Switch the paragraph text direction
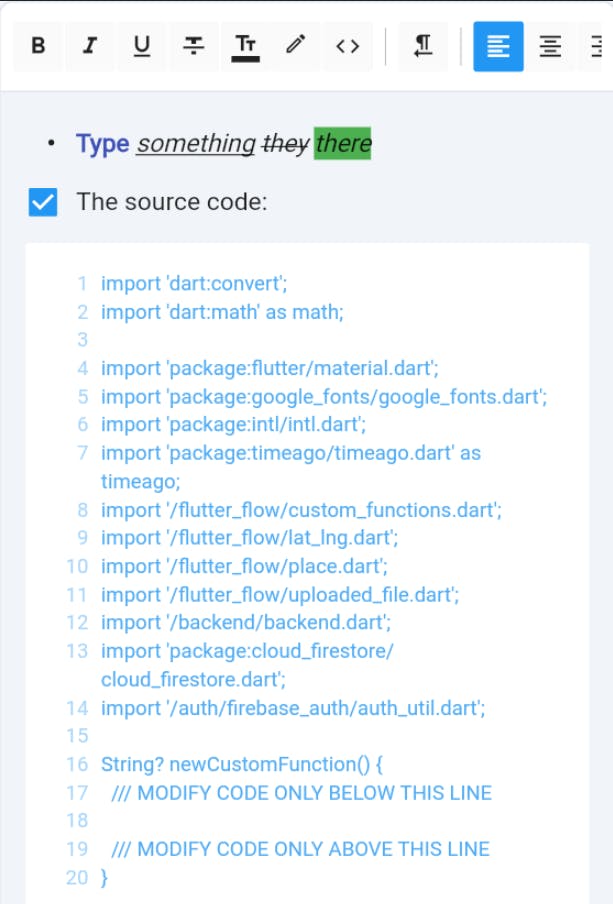The image size is (613, 904). pyautogui.click(x=423, y=46)
